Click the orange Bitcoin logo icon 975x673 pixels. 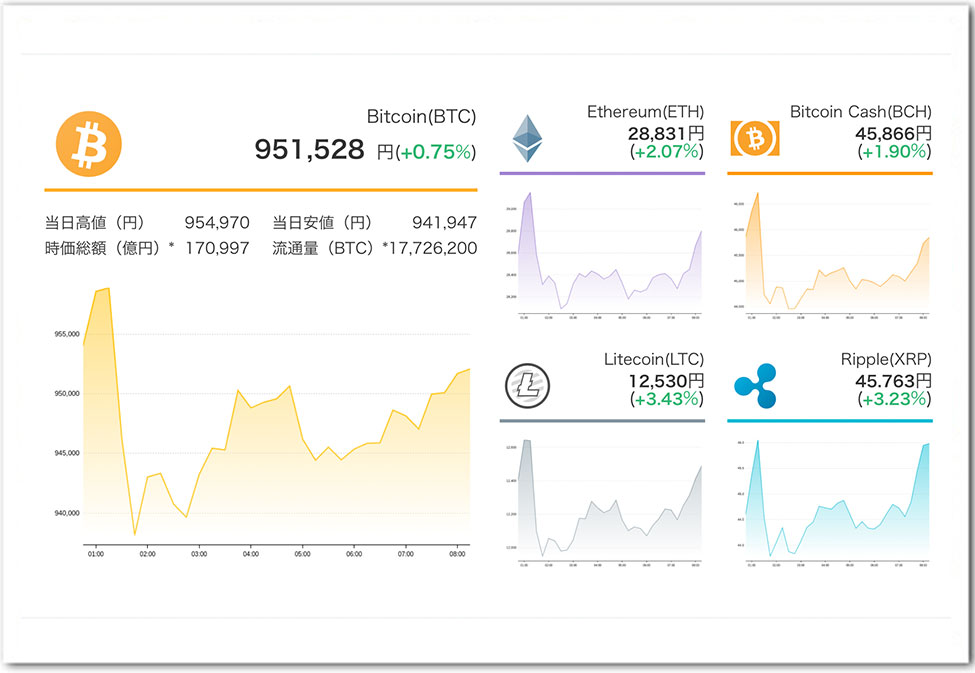(x=89, y=144)
